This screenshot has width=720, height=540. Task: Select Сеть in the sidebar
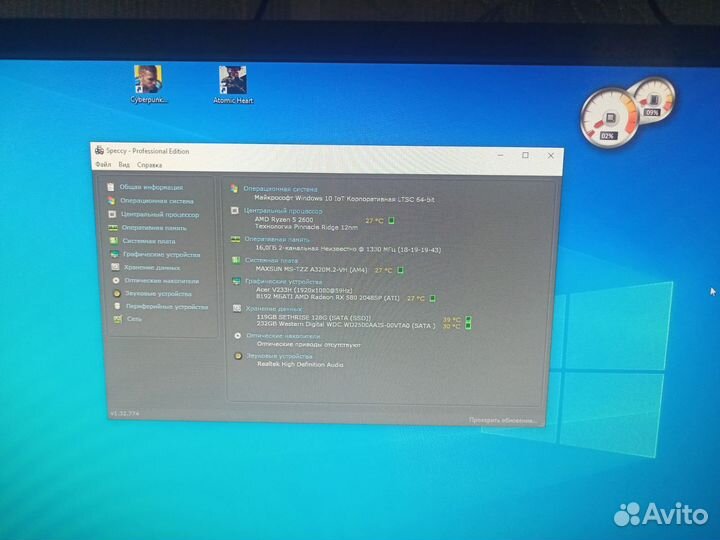click(x=134, y=319)
